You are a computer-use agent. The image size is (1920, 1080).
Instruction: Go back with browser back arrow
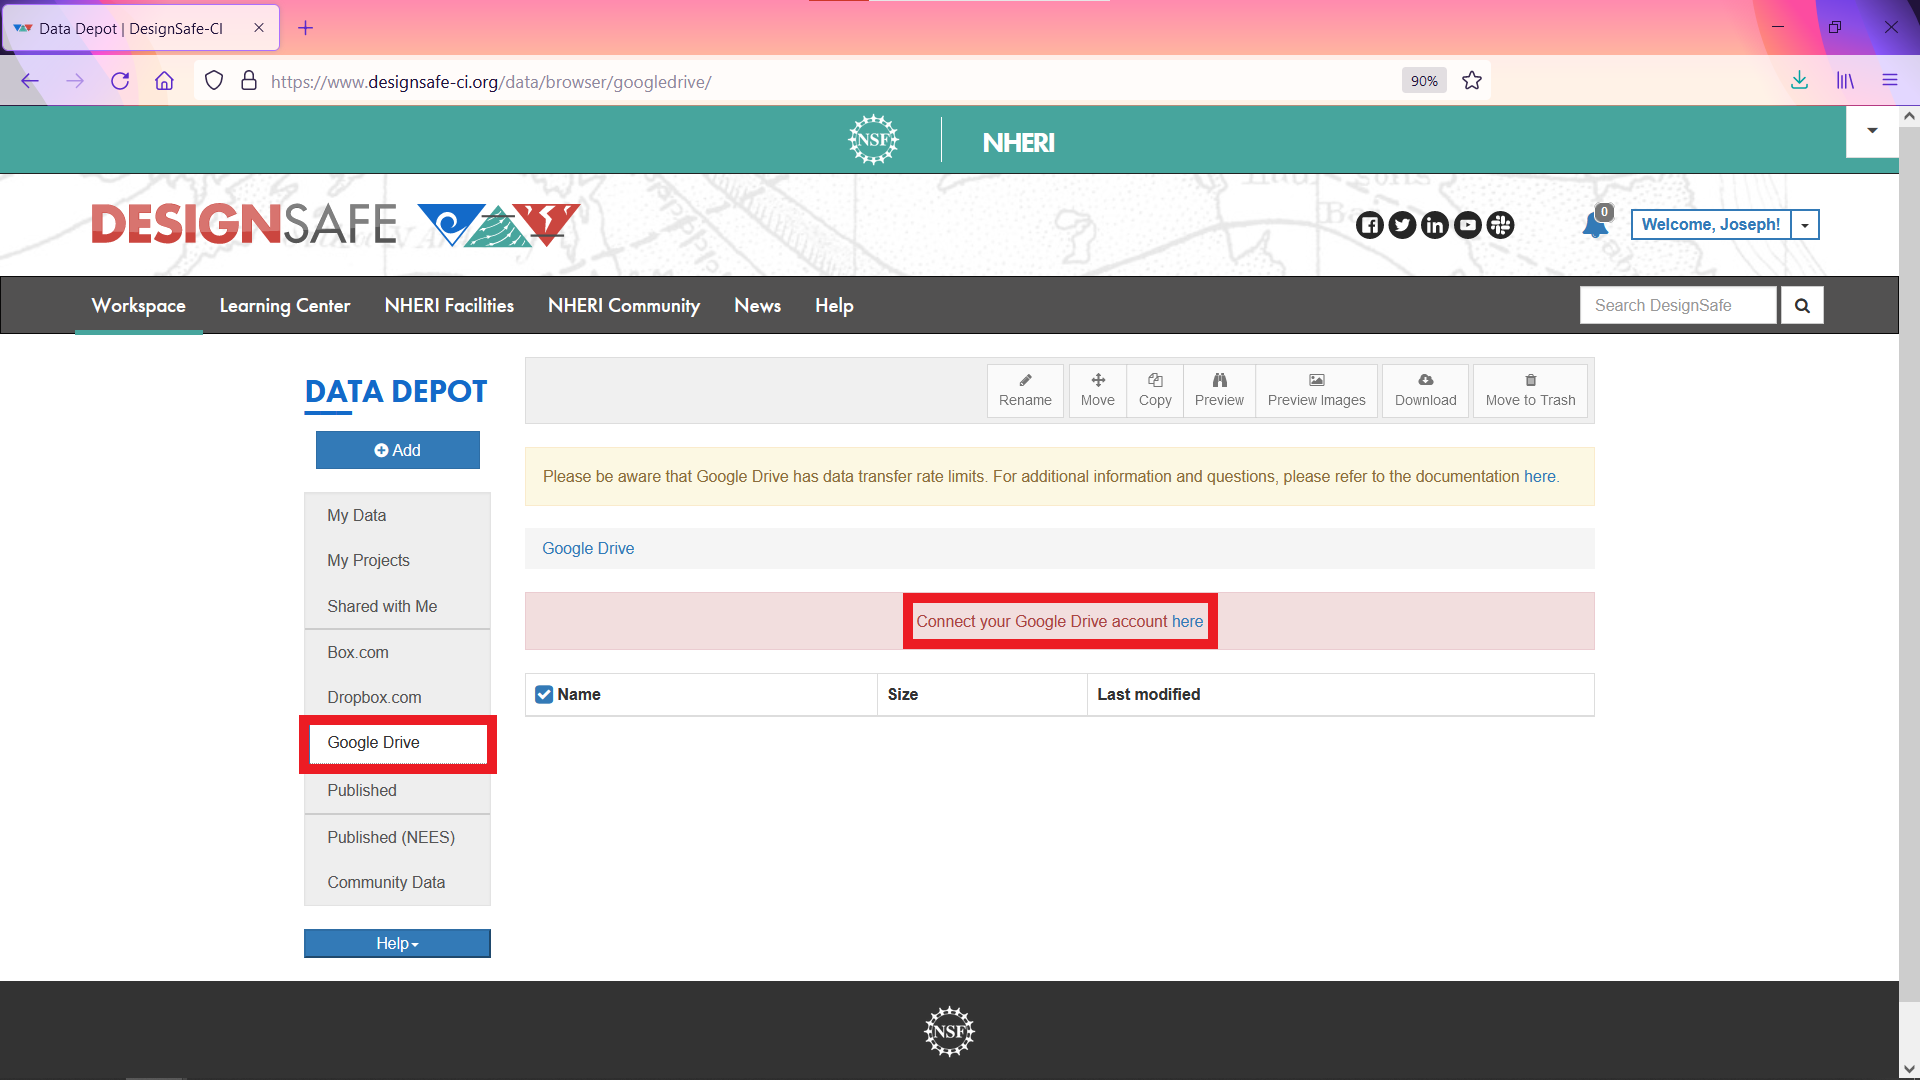click(x=30, y=81)
